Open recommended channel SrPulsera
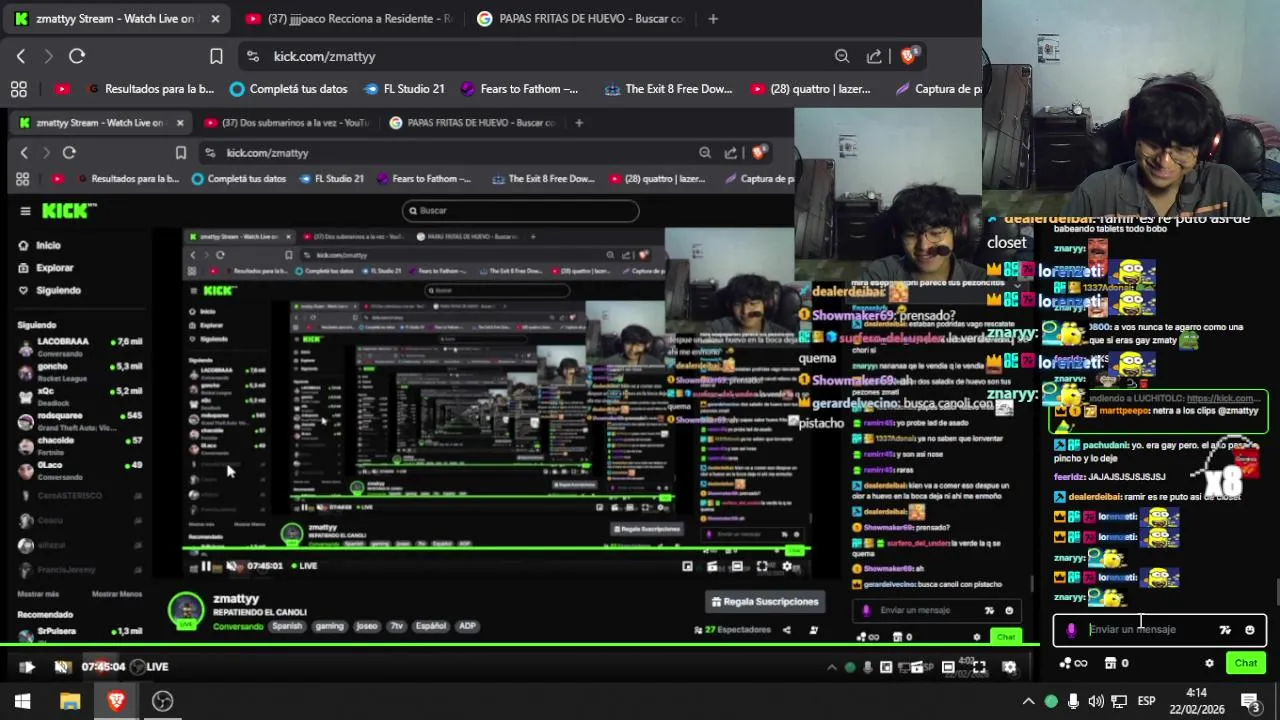 80,632
